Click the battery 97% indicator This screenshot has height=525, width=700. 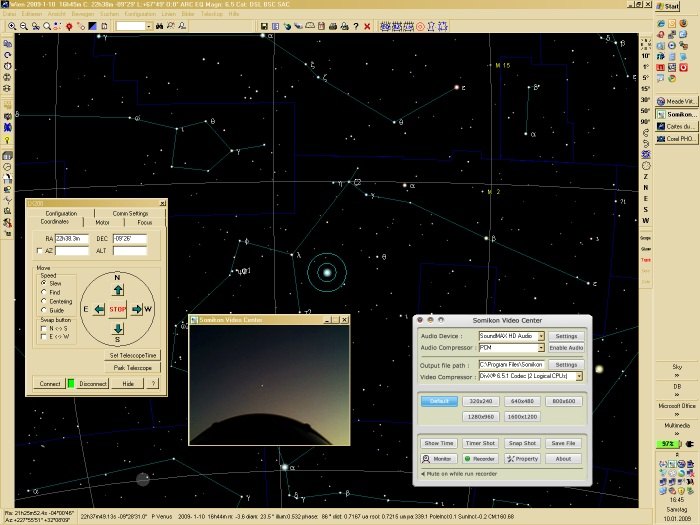(669, 444)
